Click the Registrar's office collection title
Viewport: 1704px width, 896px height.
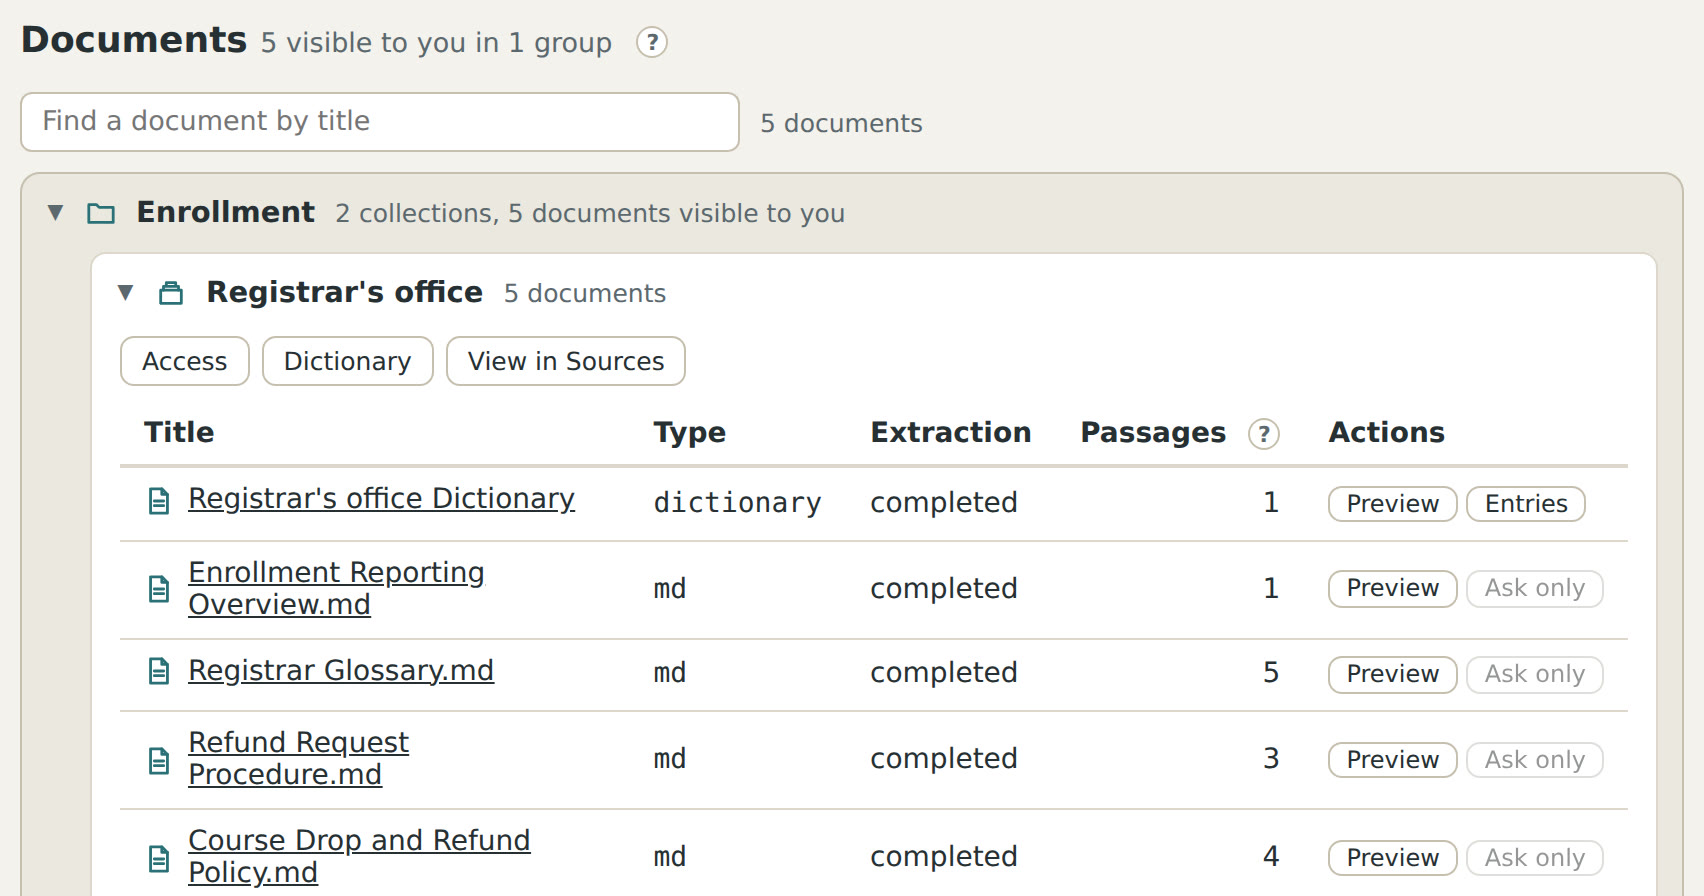[345, 292]
